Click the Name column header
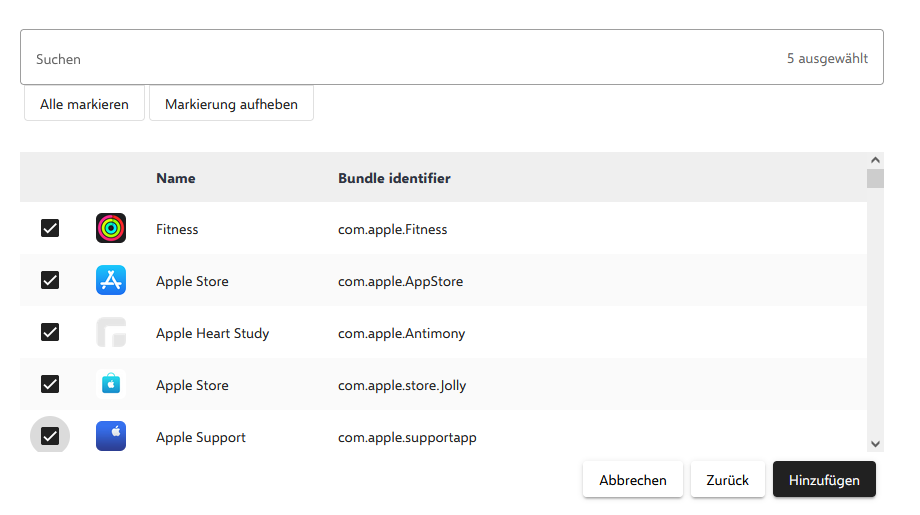The image size is (920, 515). point(176,178)
